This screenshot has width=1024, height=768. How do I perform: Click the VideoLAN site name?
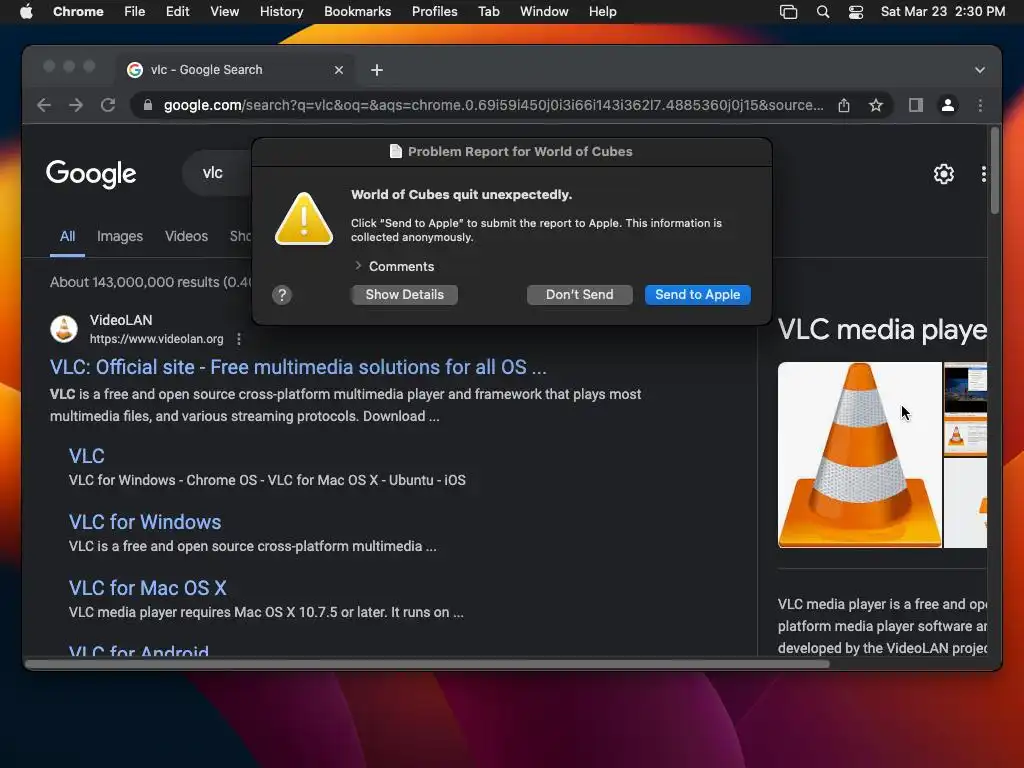point(121,320)
